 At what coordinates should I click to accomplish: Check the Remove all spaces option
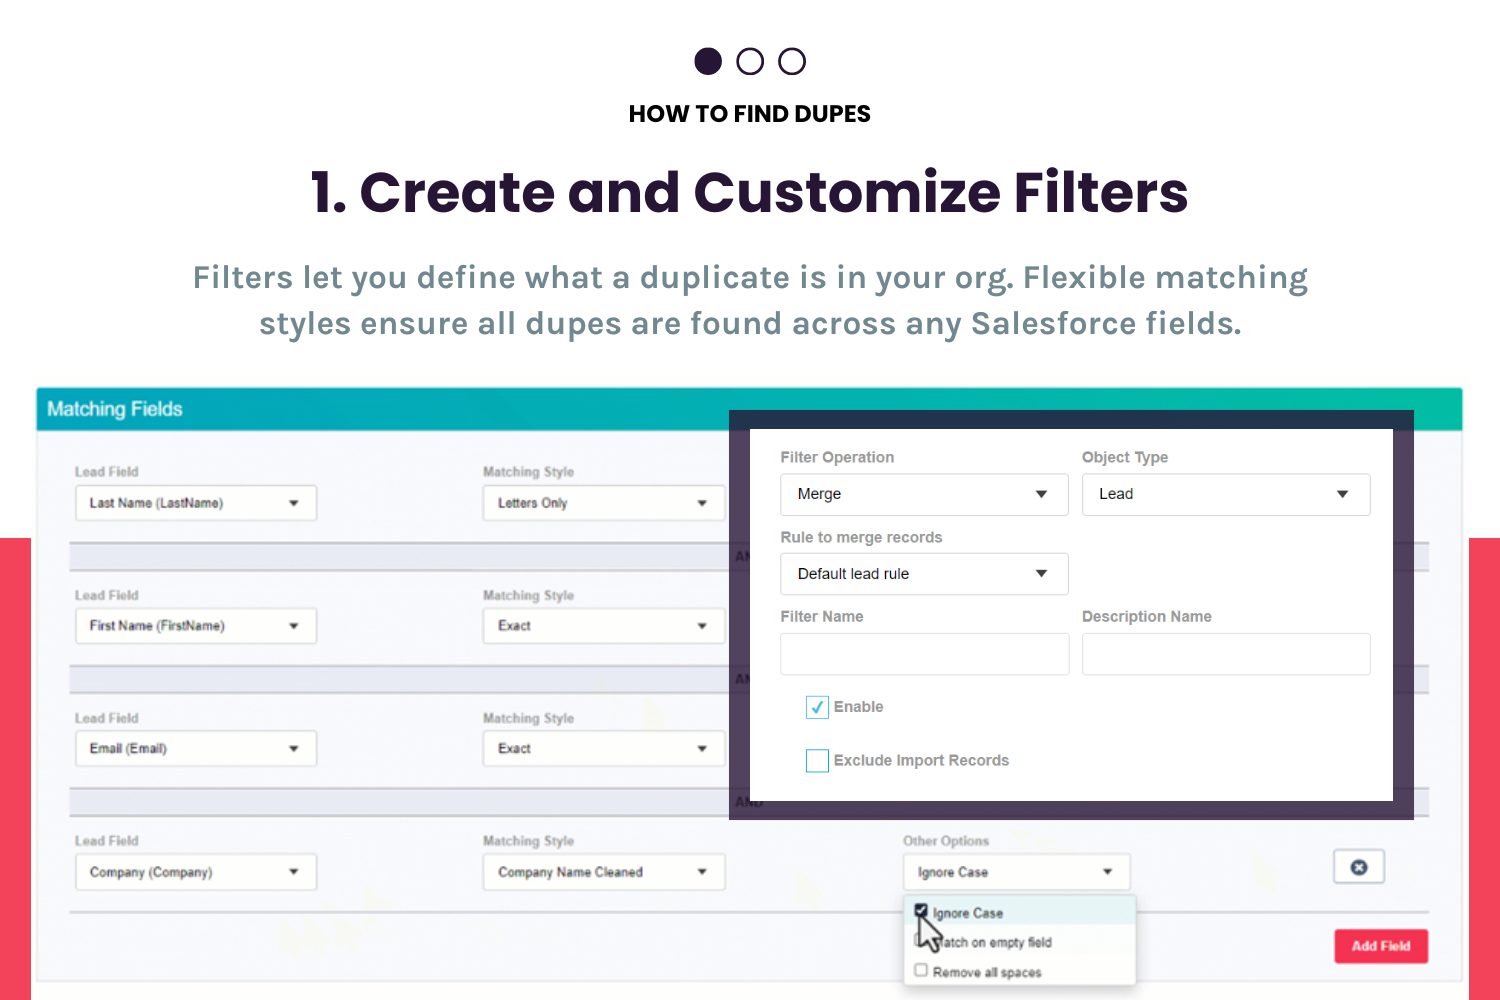coord(921,969)
